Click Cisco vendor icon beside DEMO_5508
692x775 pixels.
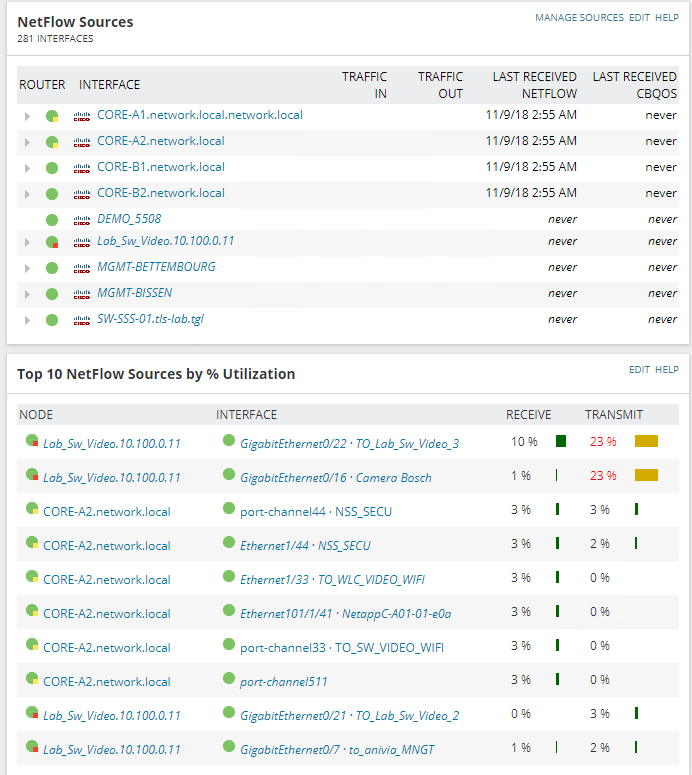pos(82,221)
